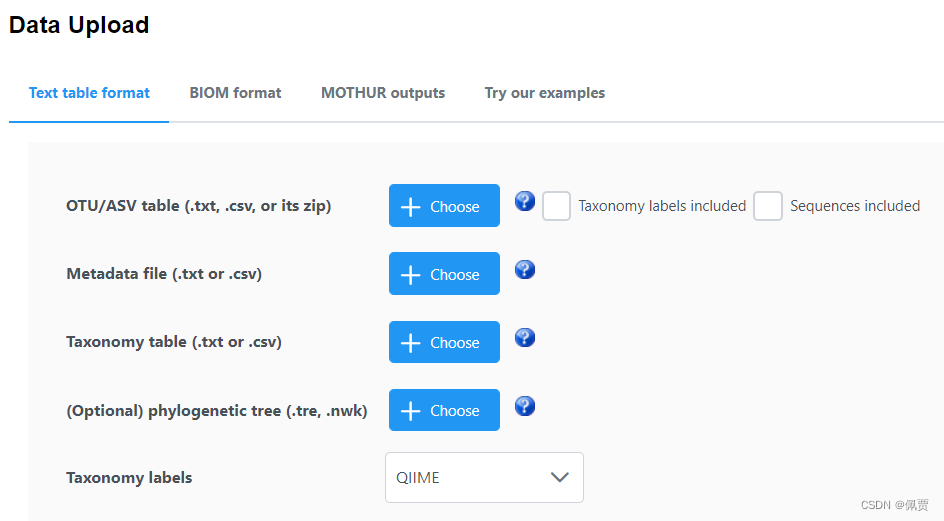944x521 pixels.
Task: Check the Sequences included box
Action: (768, 206)
